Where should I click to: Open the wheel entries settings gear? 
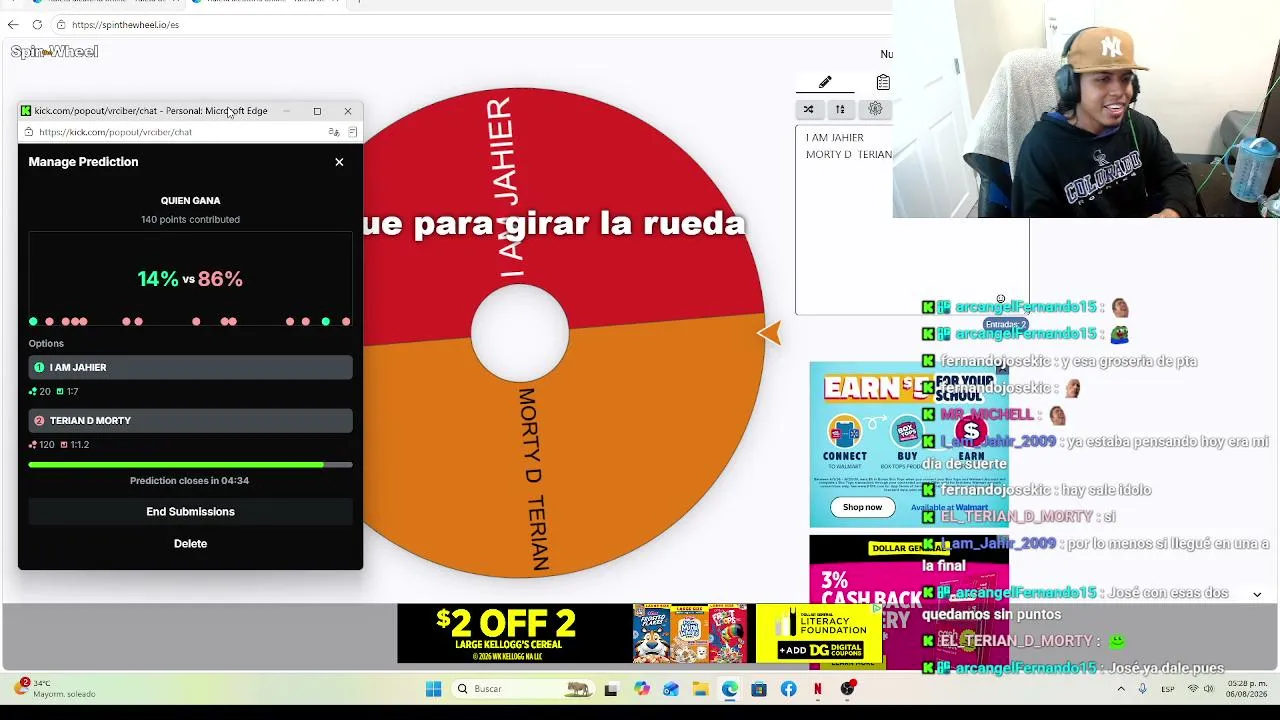(875, 109)
